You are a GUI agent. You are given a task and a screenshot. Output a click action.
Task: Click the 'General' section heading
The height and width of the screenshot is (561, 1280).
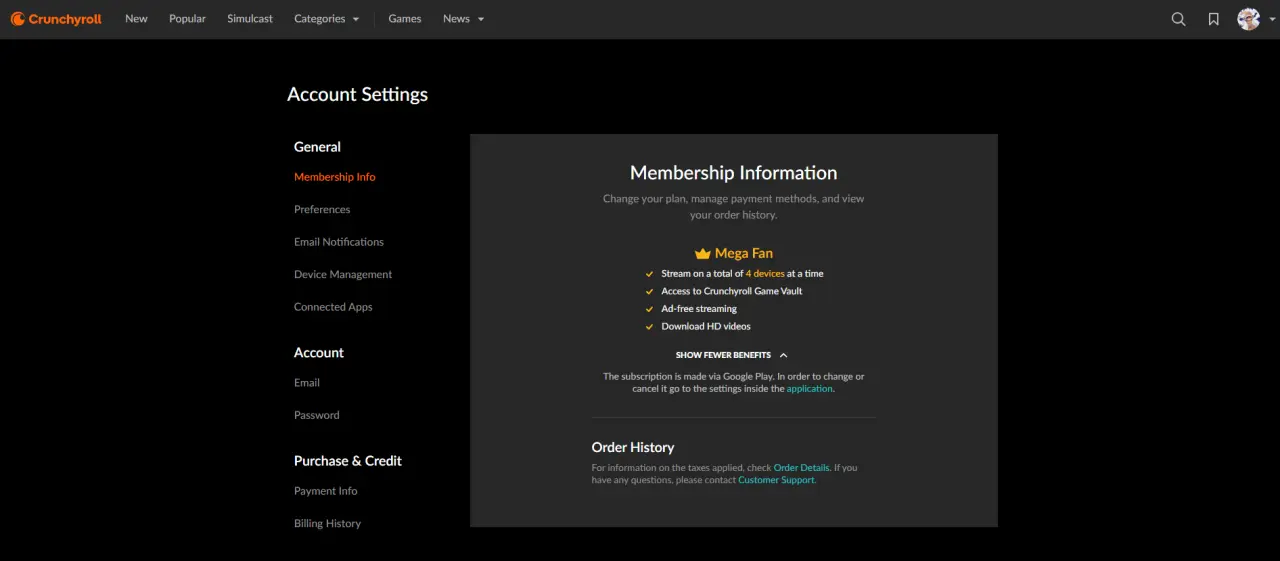(317, 147)
